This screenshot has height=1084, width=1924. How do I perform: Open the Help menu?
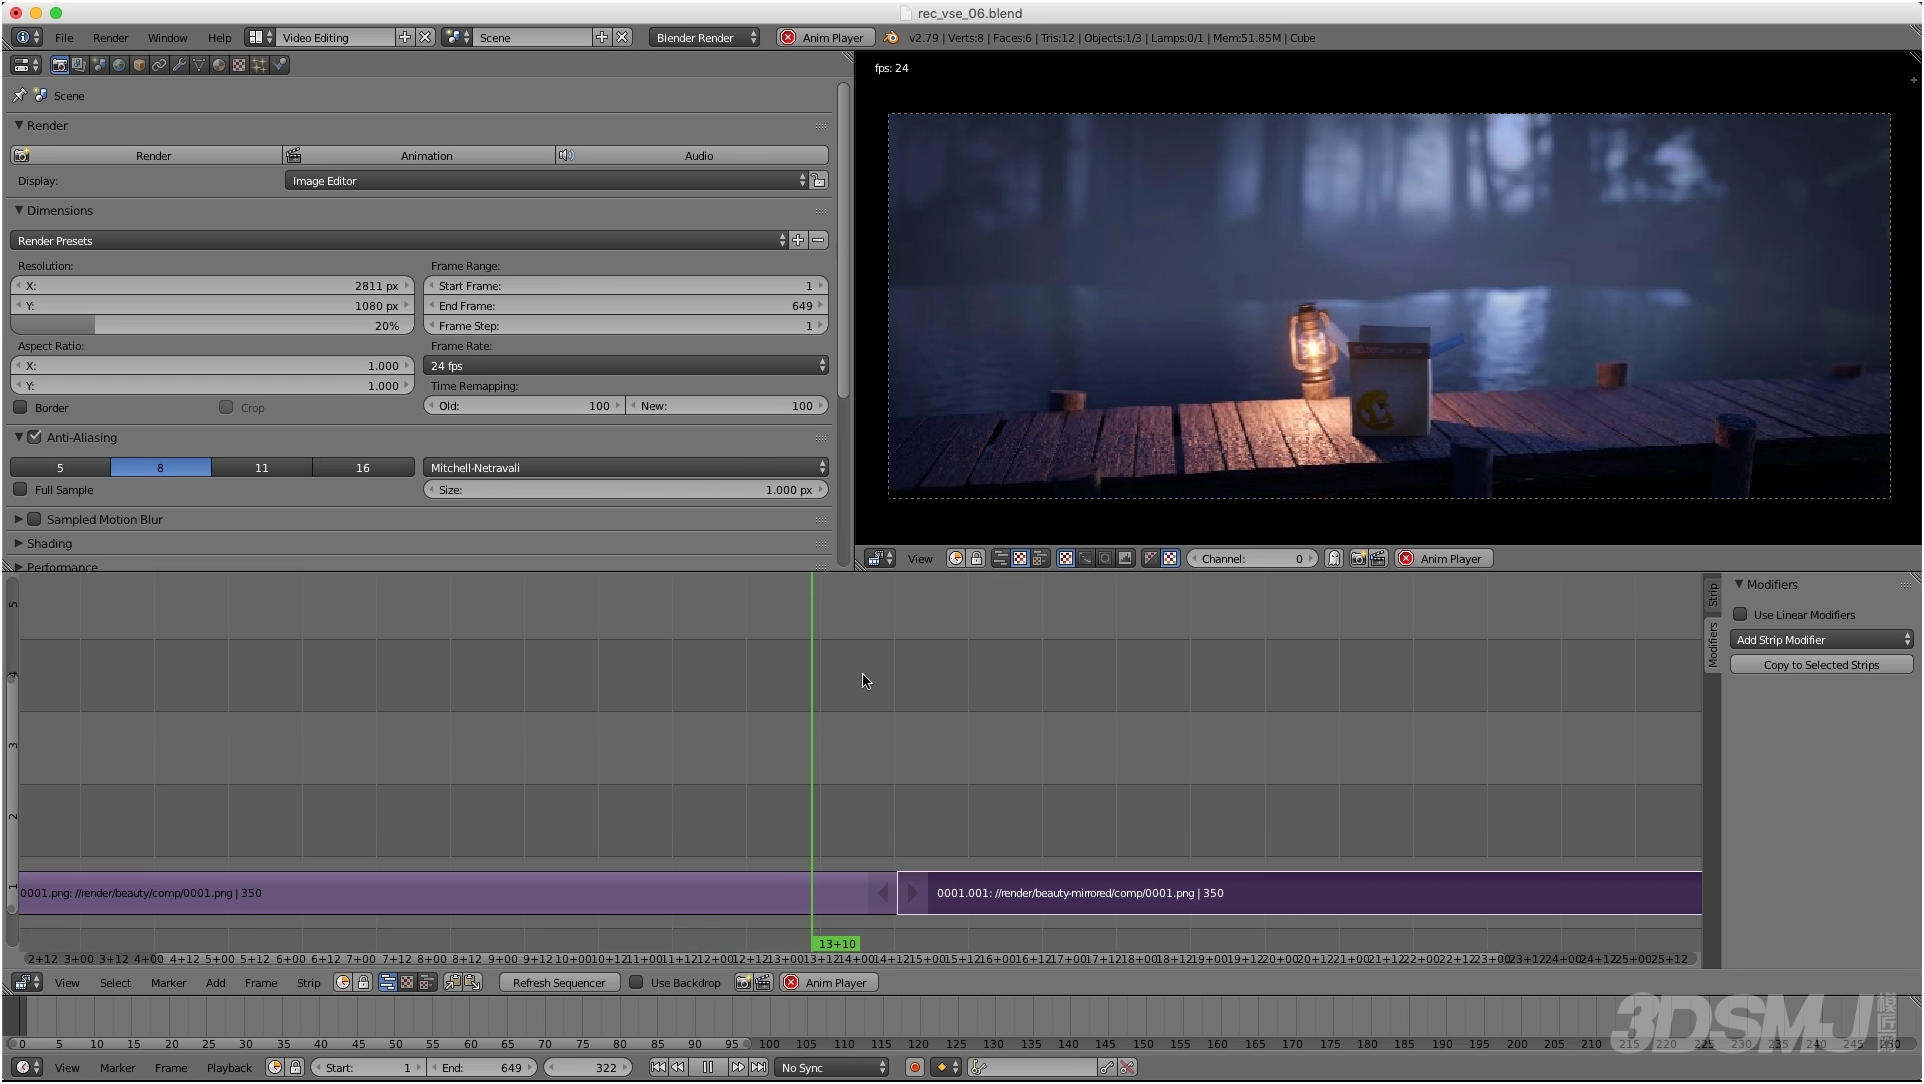[x=219, y=37]
